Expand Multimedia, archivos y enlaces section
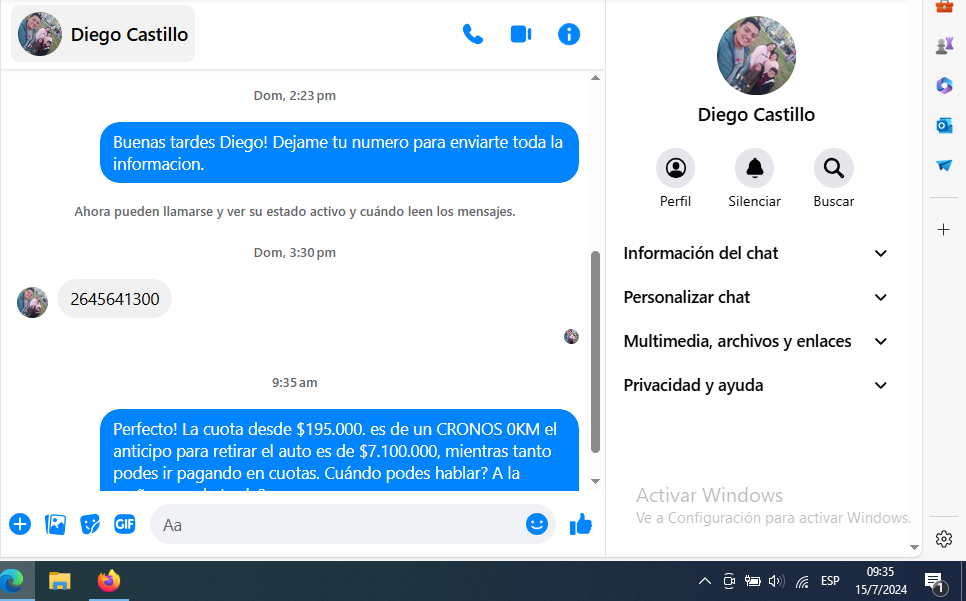The height and width of the screenshot is (601, 966). pyautogui.click(x=756, y=341)
